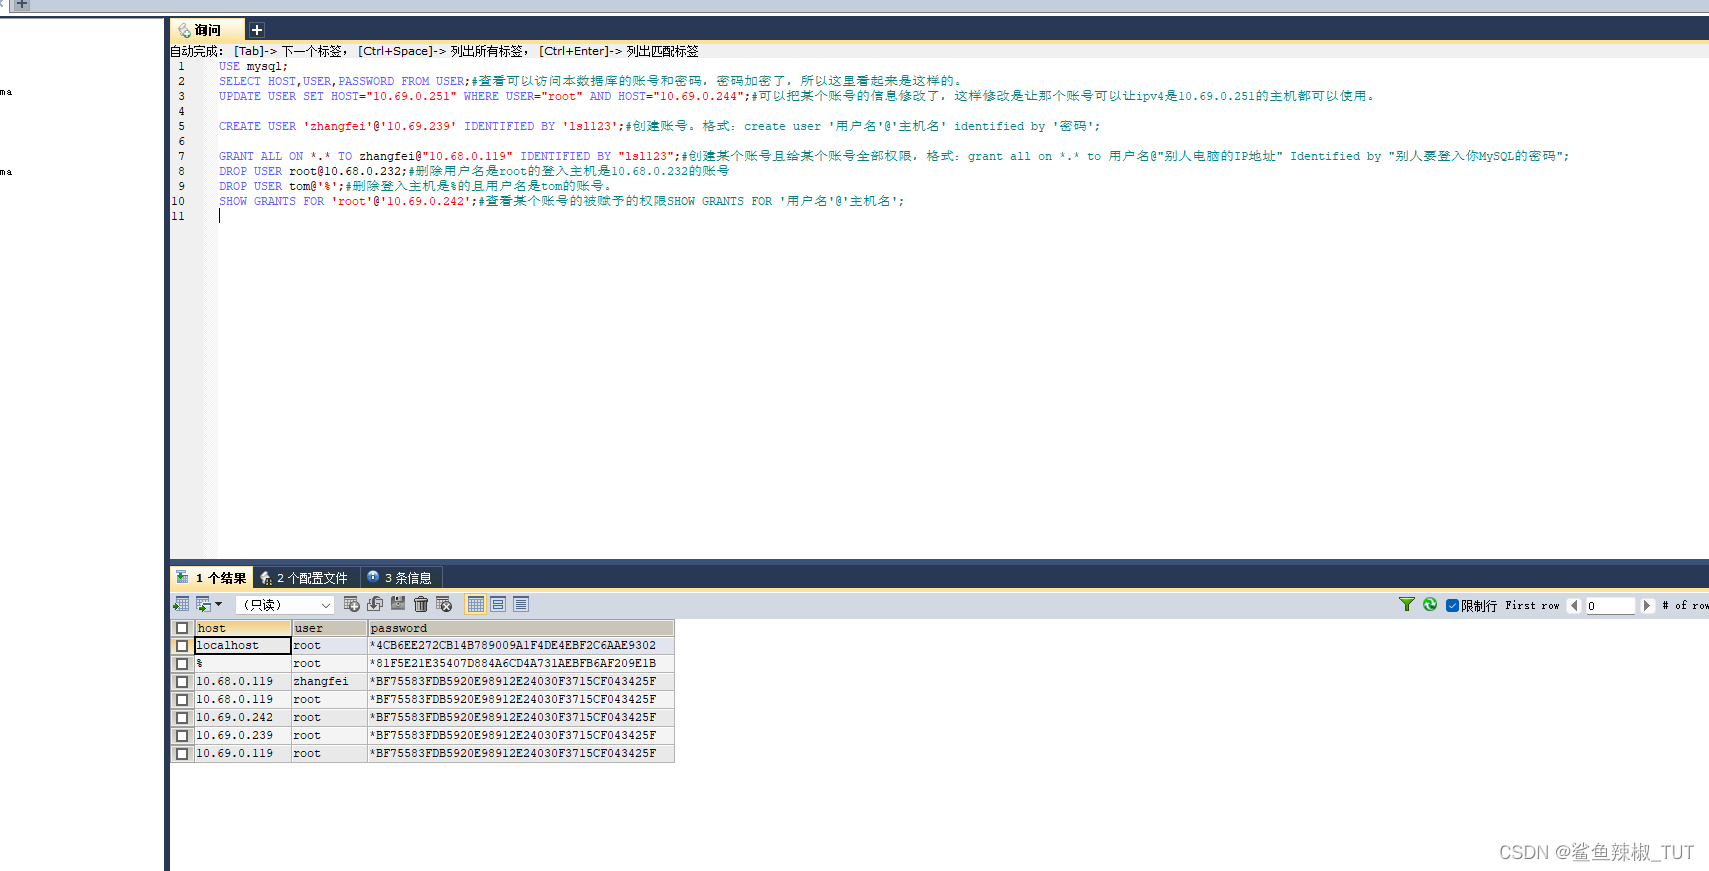Tick the checkbox for the 10.69.0.119 row

(x=182, y=754)
